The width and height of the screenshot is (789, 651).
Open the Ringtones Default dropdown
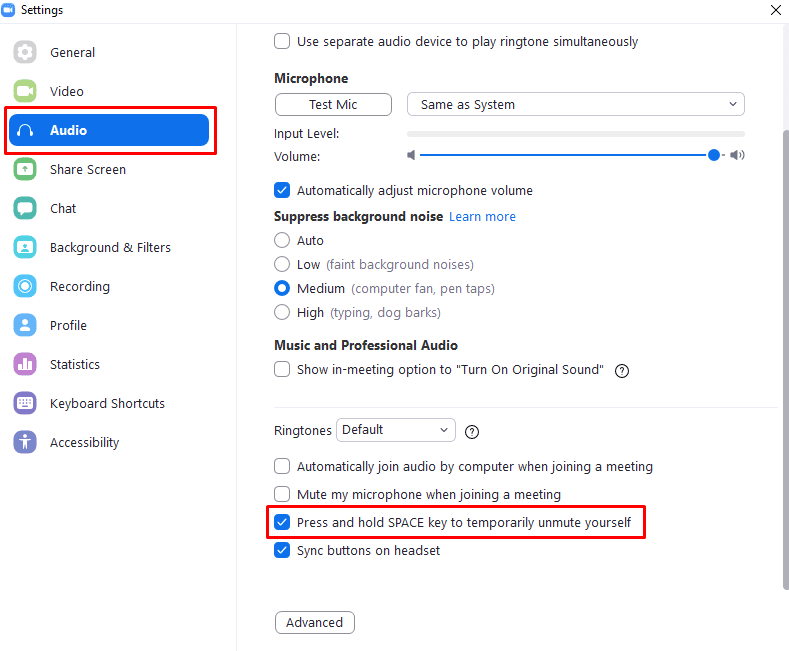[396, 430]
